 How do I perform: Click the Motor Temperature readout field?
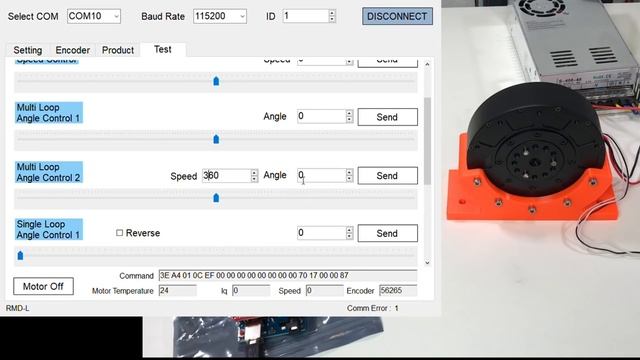point(177,291)
